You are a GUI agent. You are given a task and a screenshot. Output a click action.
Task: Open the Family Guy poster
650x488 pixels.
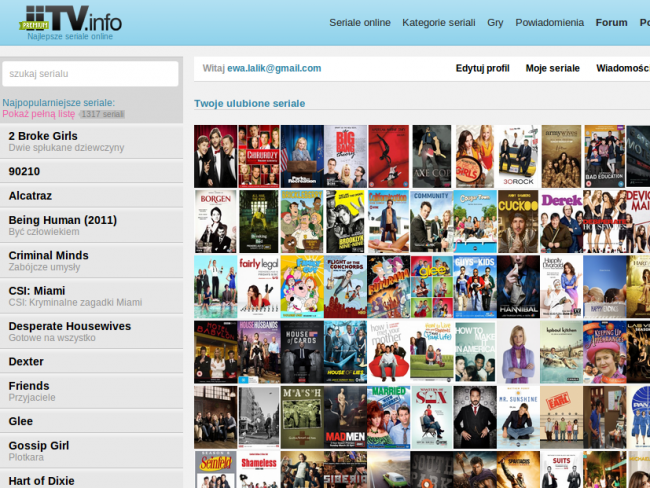point(302,287)
